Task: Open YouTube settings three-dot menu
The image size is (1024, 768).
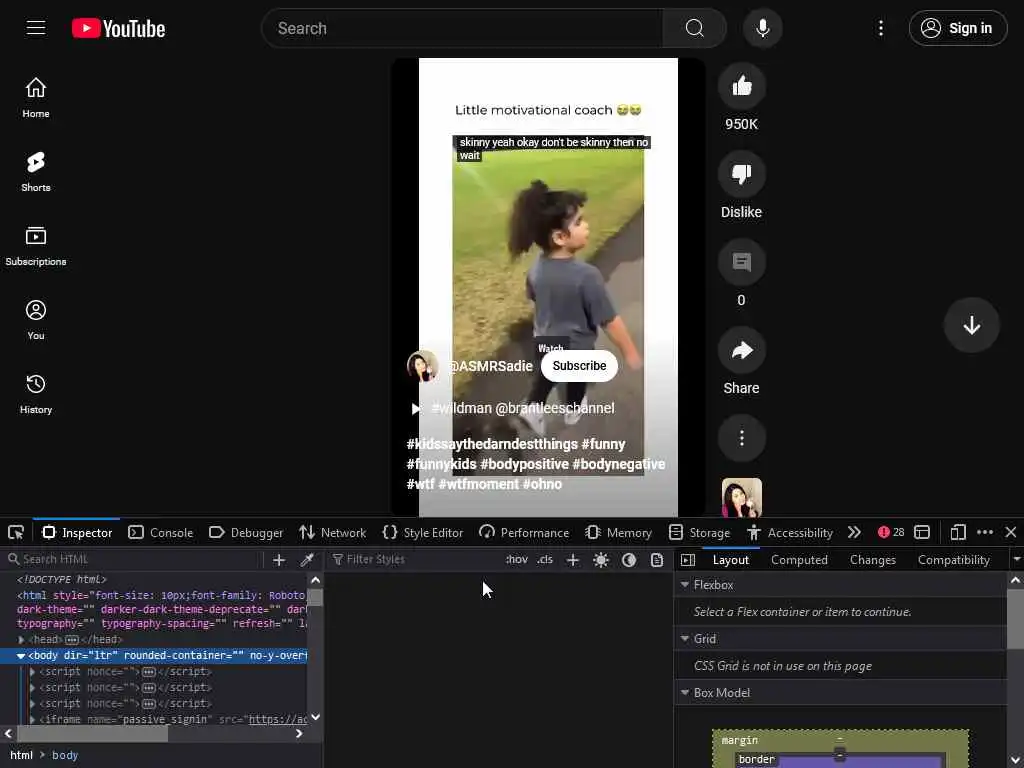Action: [880, 28]
